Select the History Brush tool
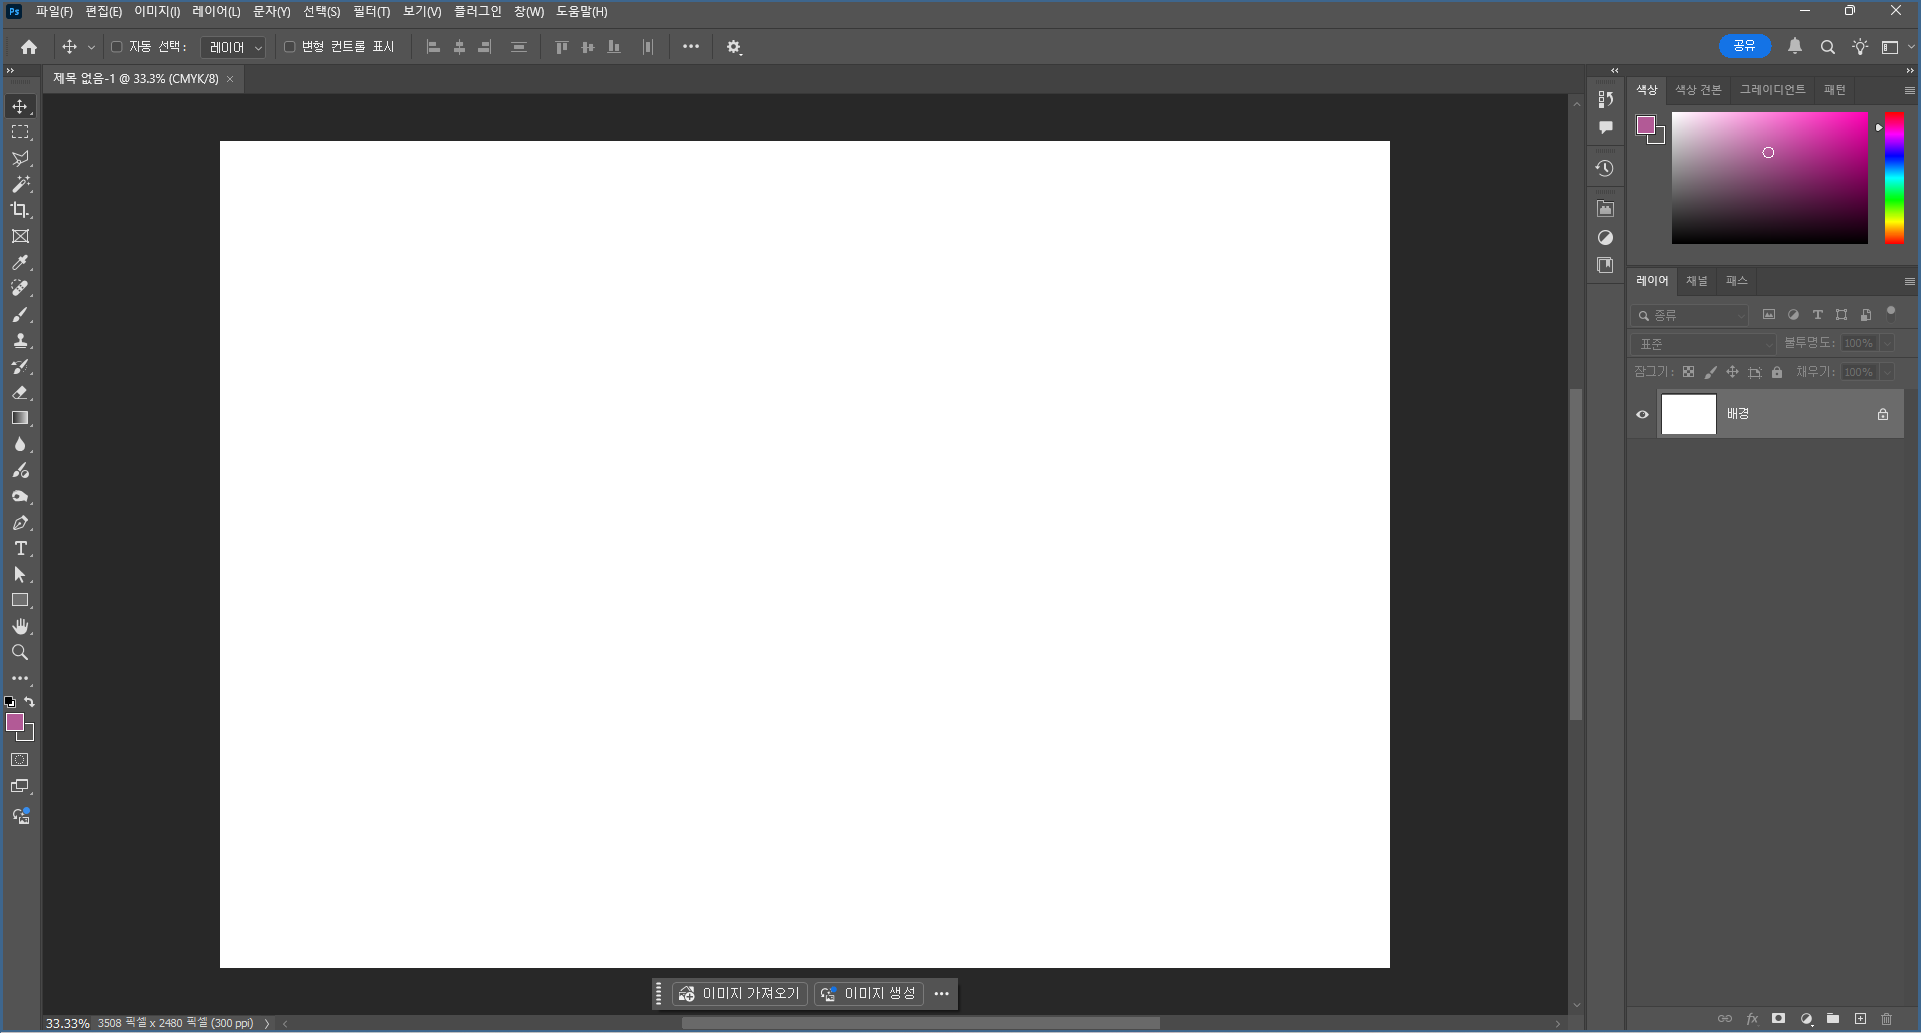 click(20, 366)
